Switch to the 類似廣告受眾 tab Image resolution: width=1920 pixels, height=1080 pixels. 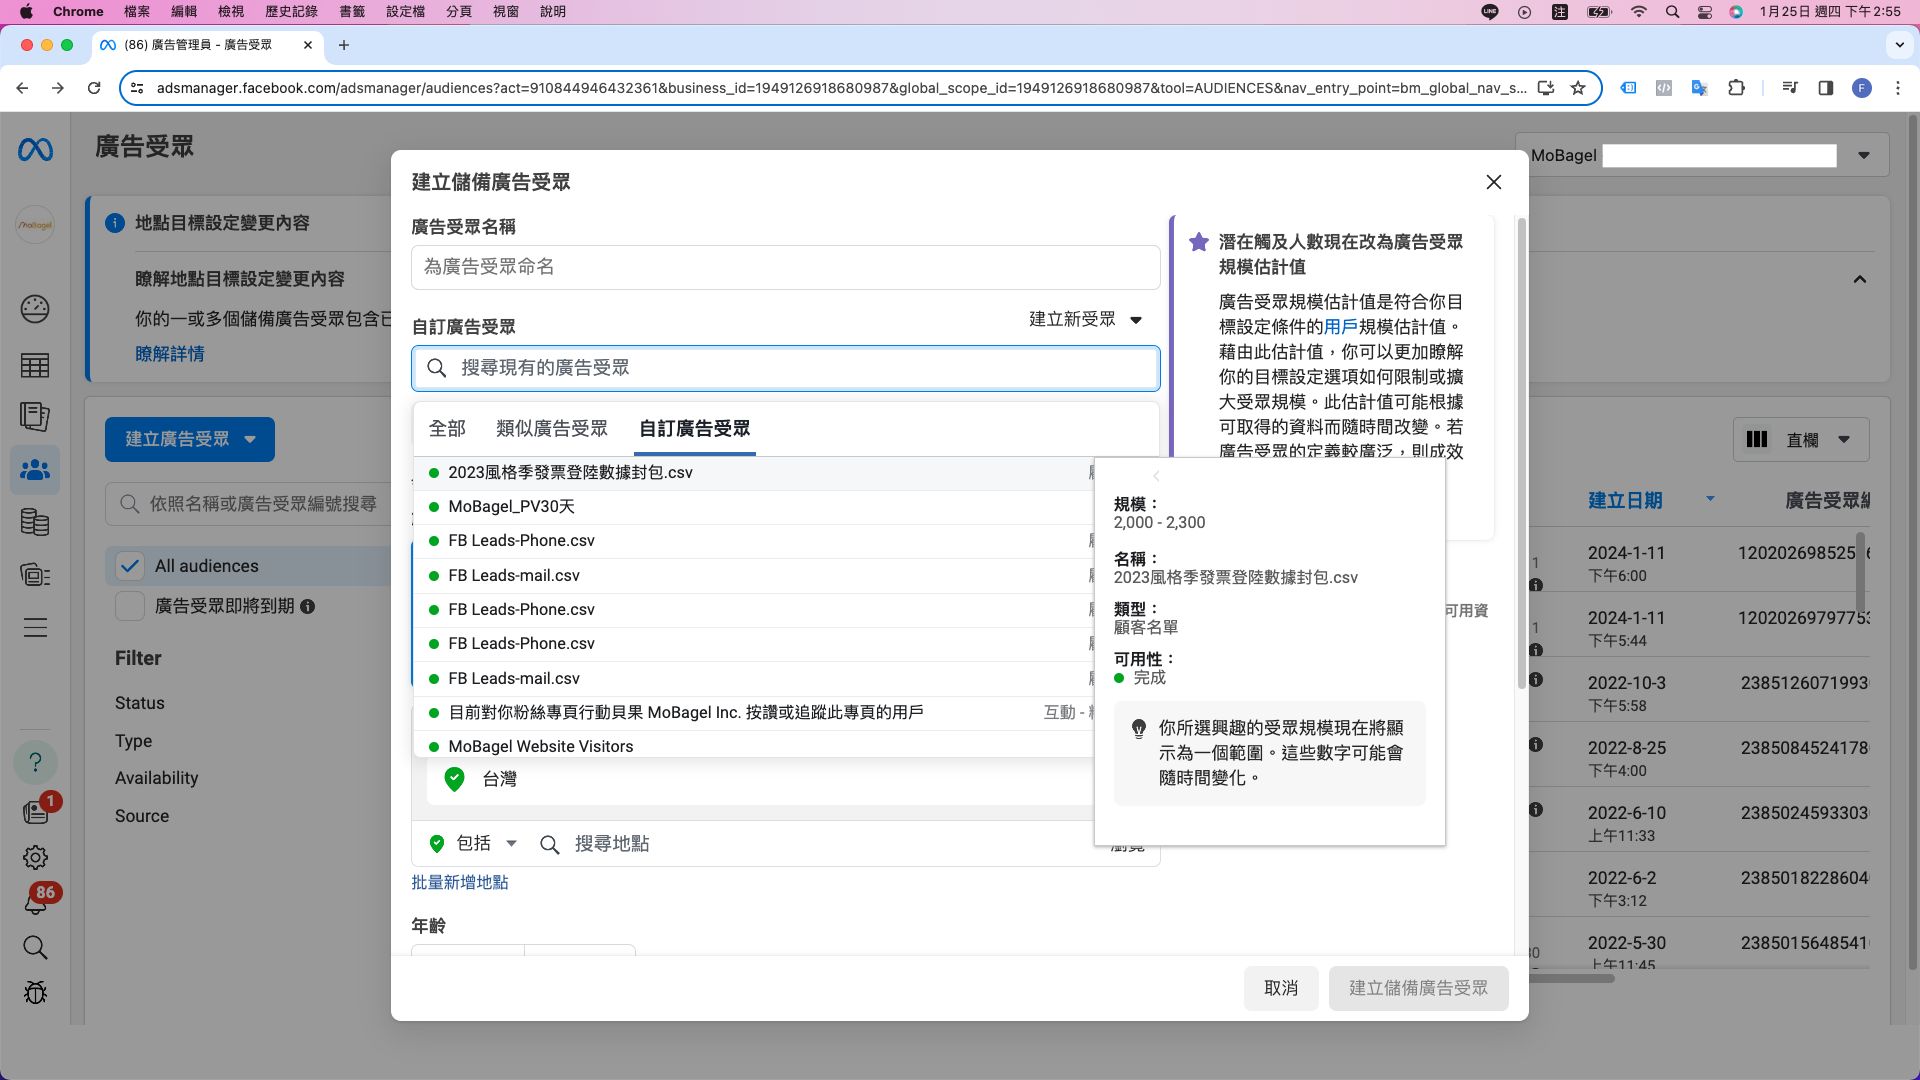coord(552,428)
